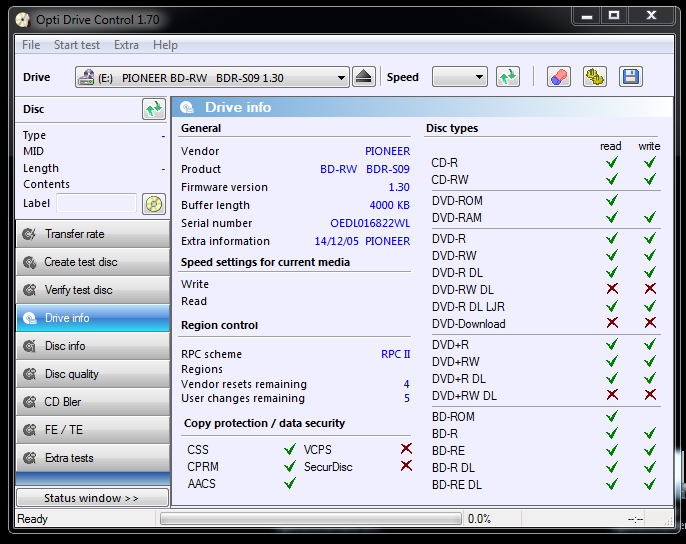This screenshot has width=686, height=544.
Task: Open the Start test menu
Action: pos(77,45)
